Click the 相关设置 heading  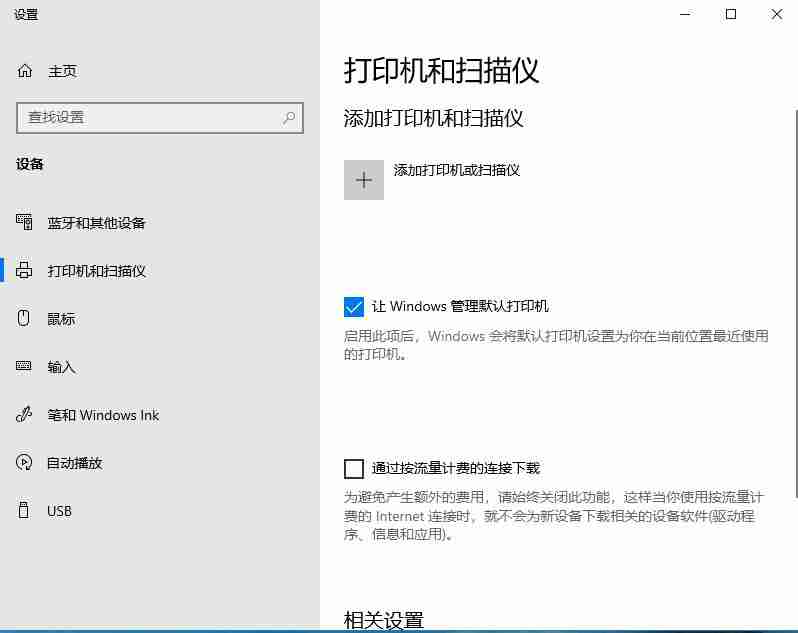pyautogui.click(x=384, y=620)
